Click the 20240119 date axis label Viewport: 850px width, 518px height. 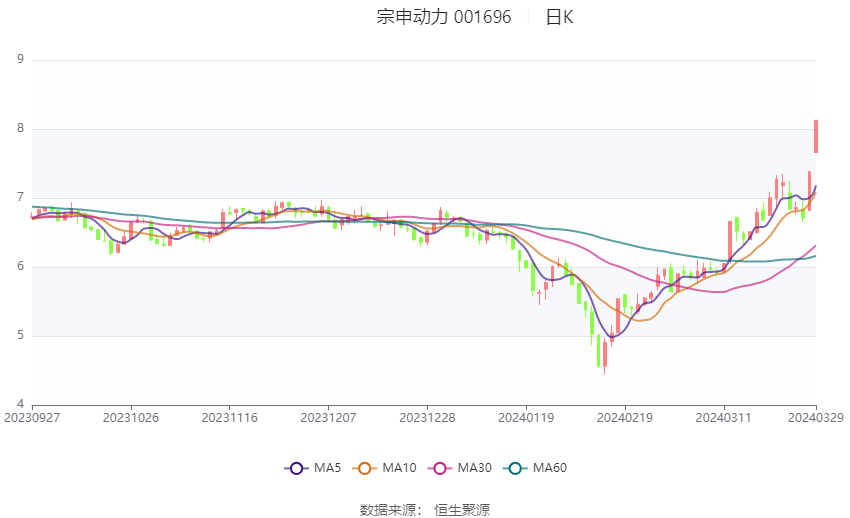pyautogui.click(x=526, y=418)
